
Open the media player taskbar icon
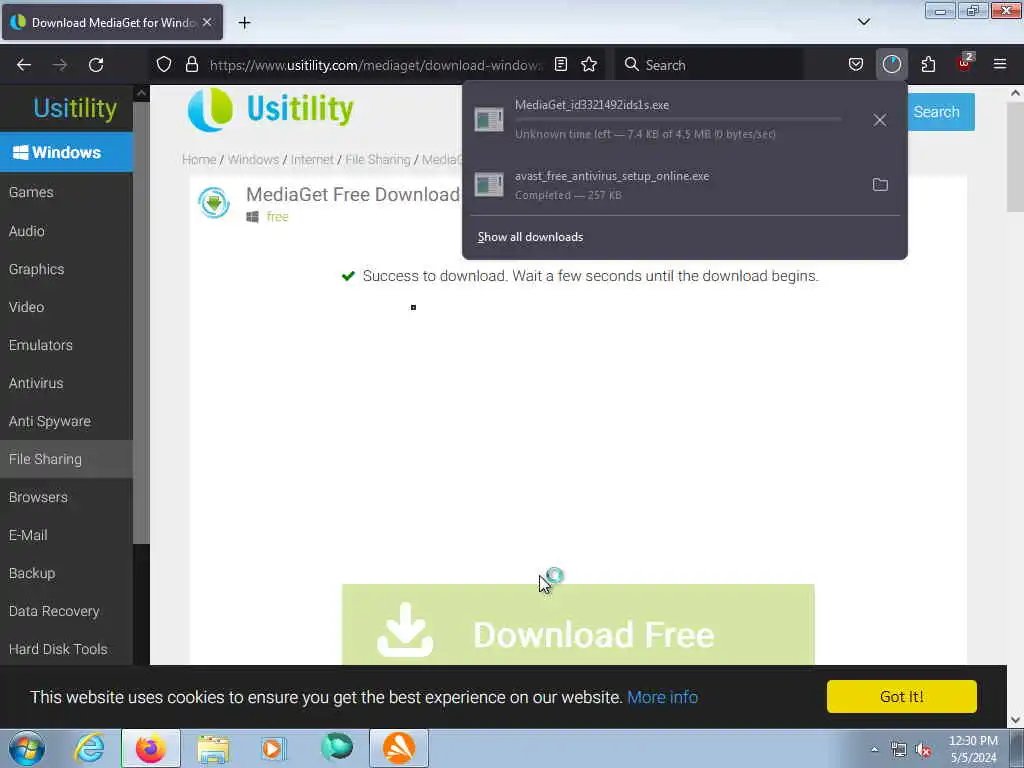(x=274, y=748)
